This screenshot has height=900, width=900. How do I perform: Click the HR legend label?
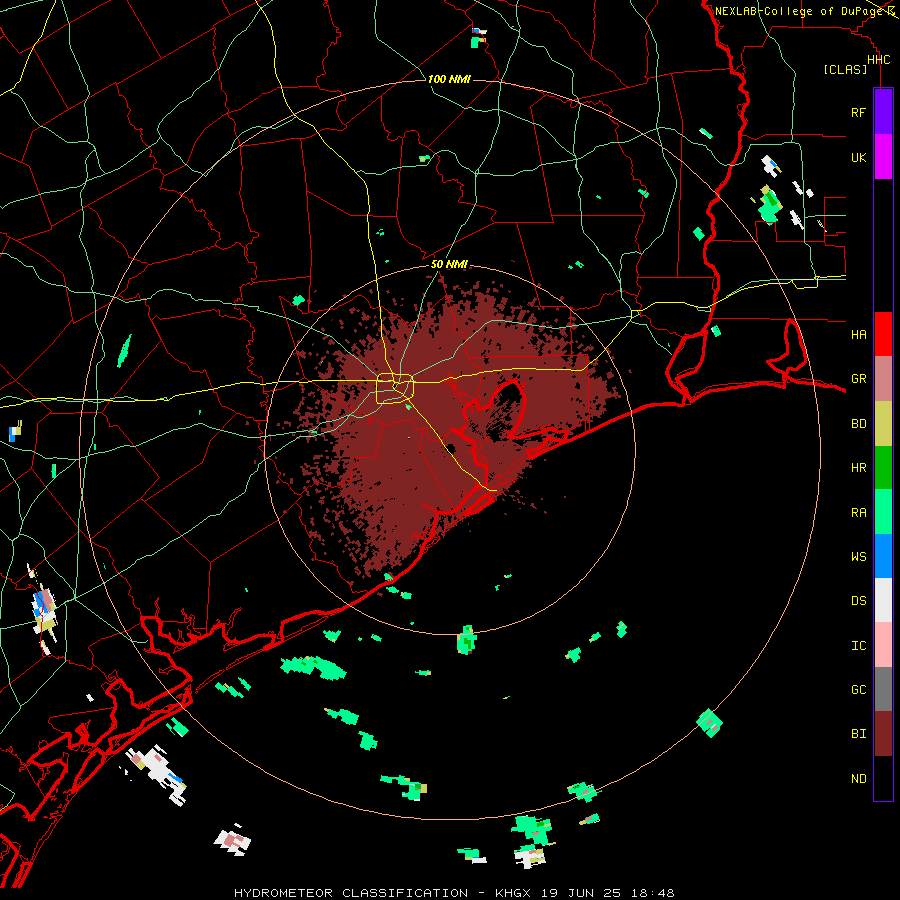click(858, 468)
